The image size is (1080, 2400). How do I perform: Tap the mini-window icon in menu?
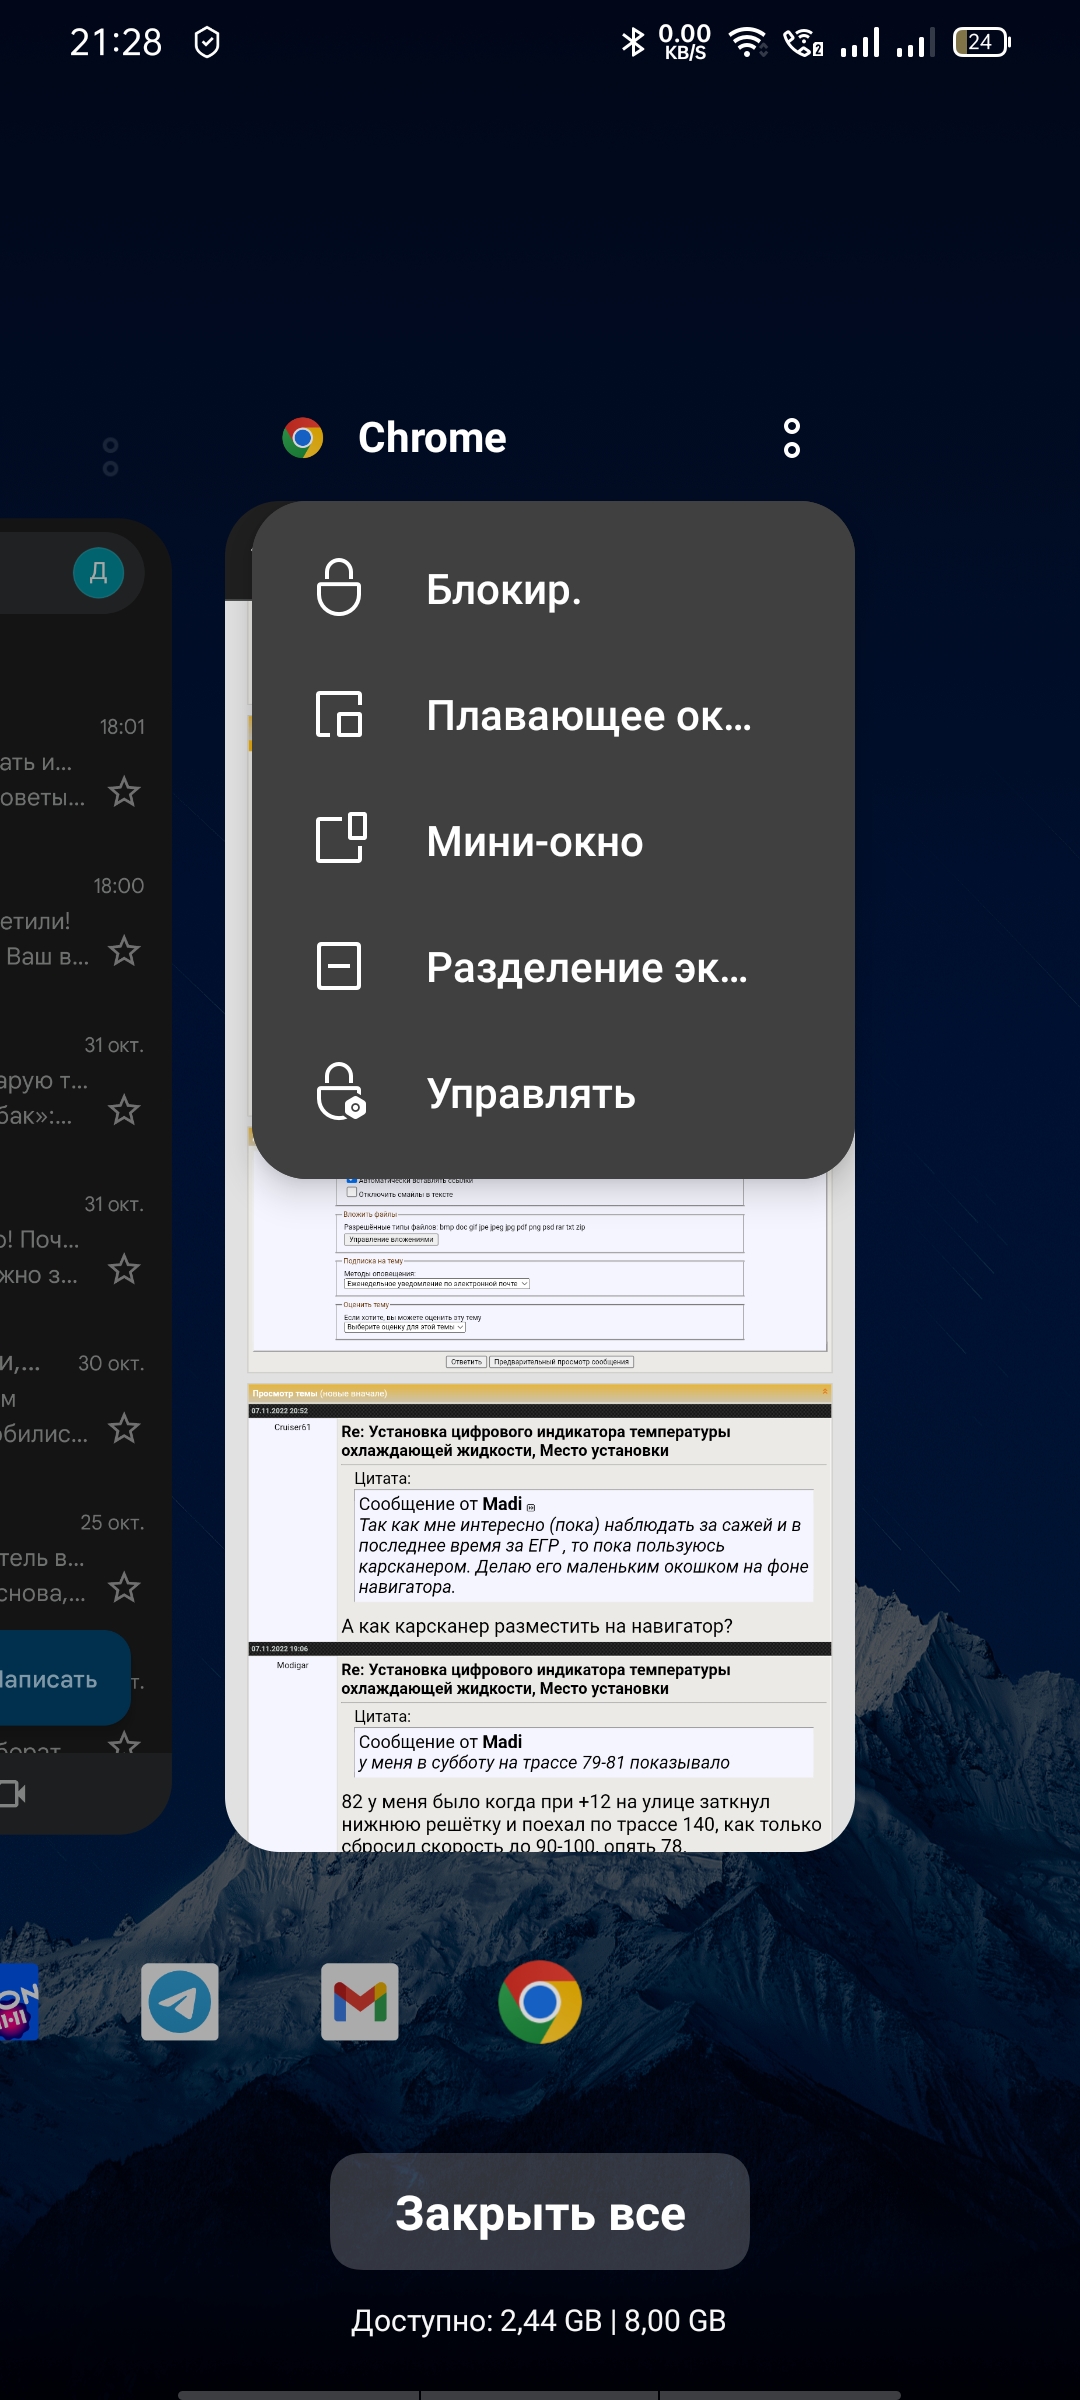click(x=341, y=838)
